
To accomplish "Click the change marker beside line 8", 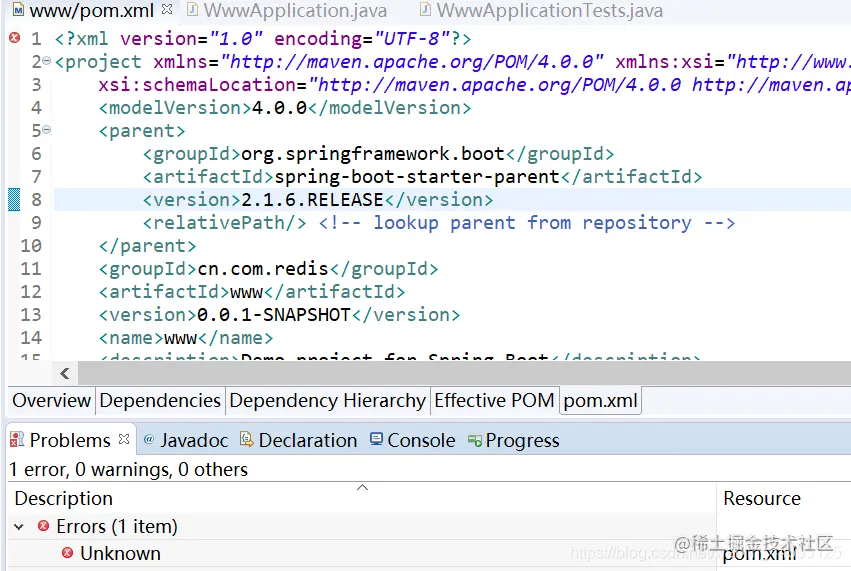I will (14, 199).
